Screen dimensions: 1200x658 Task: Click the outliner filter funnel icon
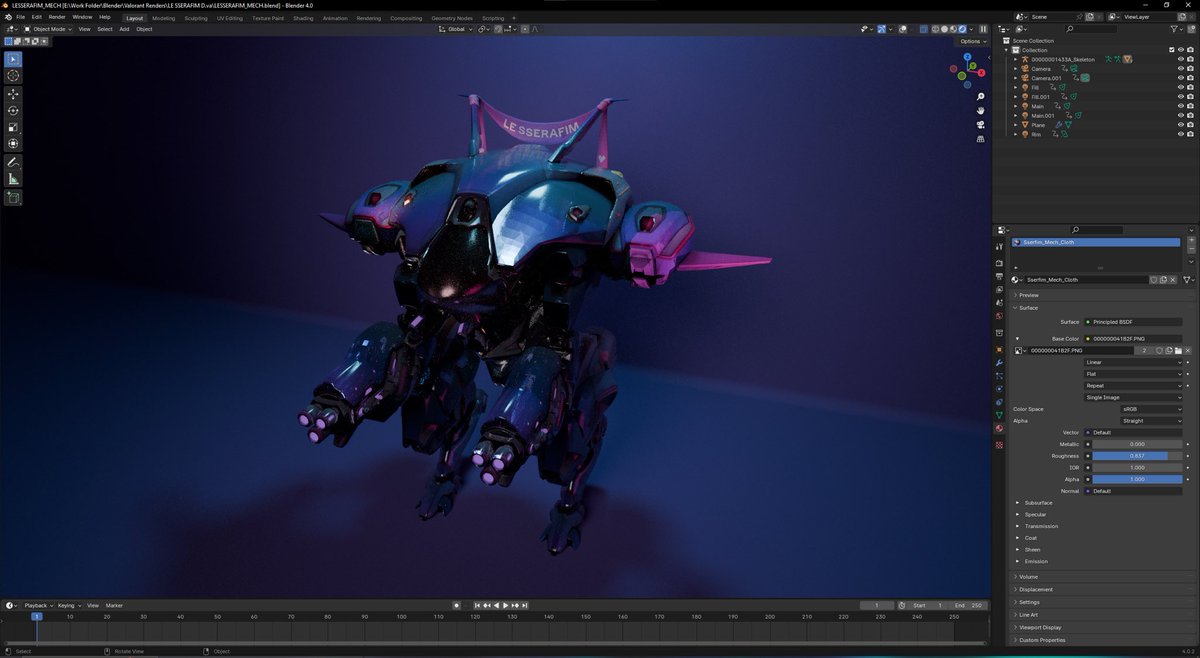1175,29
